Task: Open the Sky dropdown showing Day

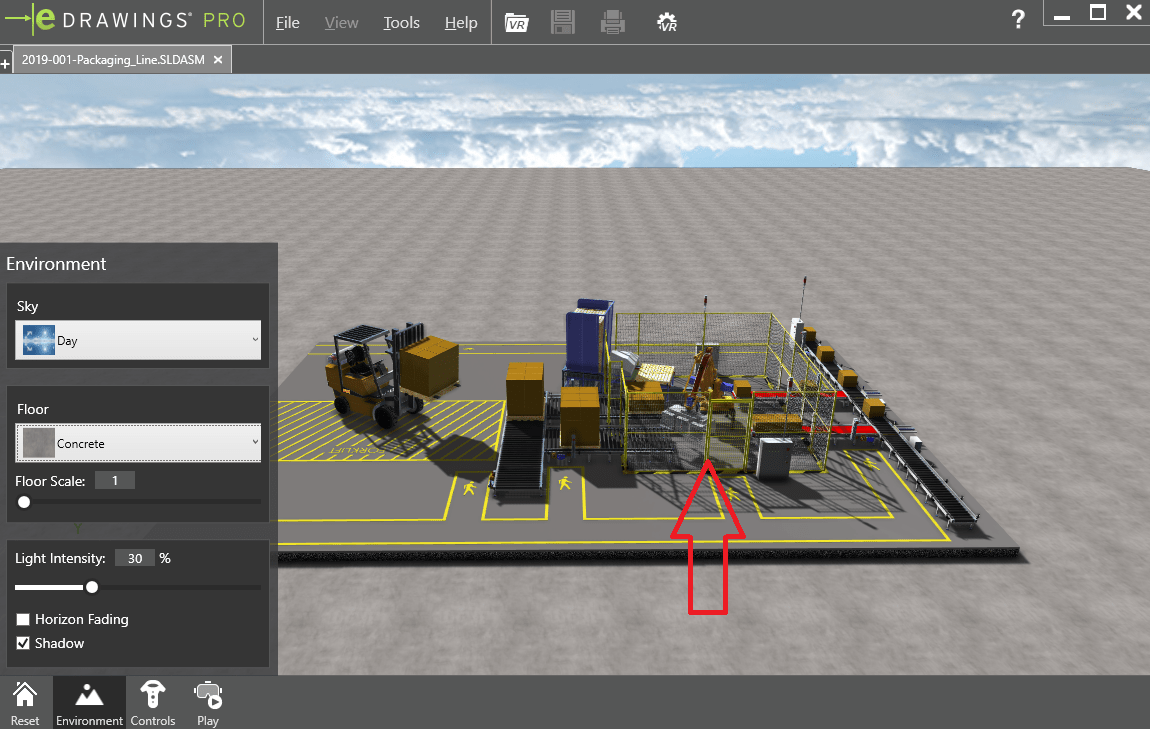Action: (x=138, y=340)
